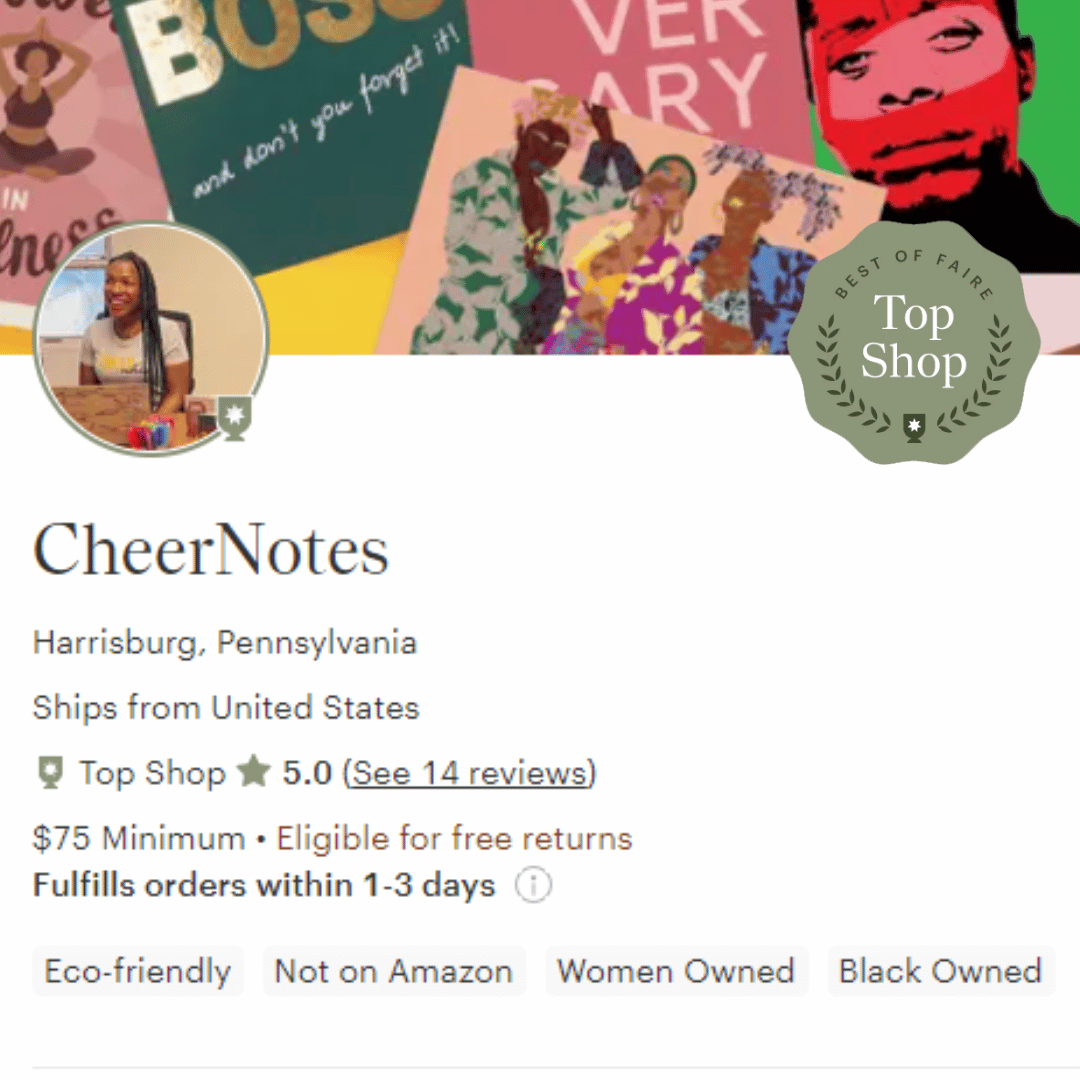Click the small Top Shop badge on avatar
This screenshot has width=1080, height=1080.
(236, 418)
